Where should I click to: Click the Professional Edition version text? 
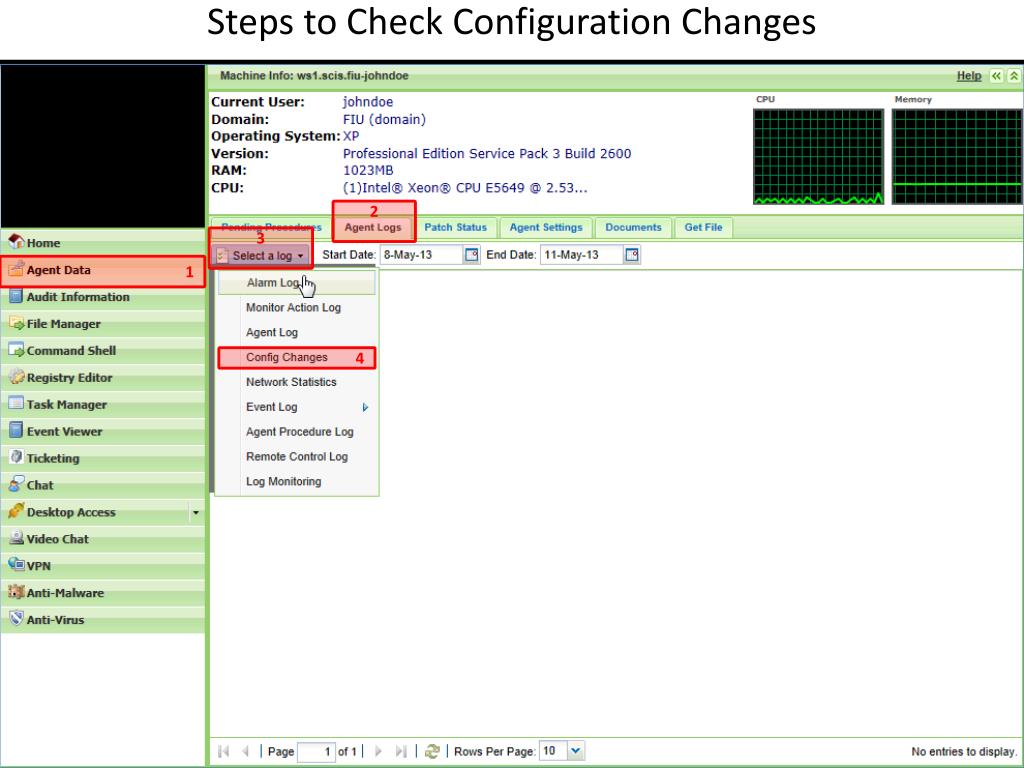tap(487, 153)
